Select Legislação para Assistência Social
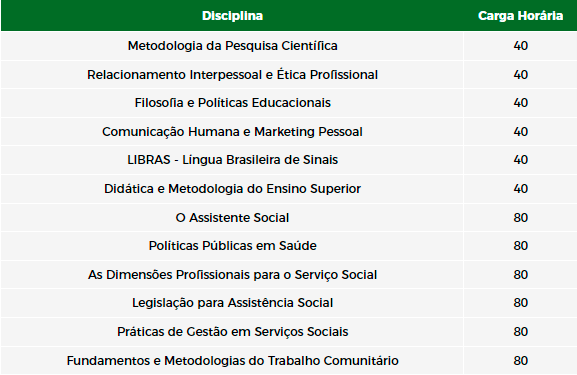Image resolution: width=577 pixels, height=375 pixels. pyautogui.click(x=232, y=303)
